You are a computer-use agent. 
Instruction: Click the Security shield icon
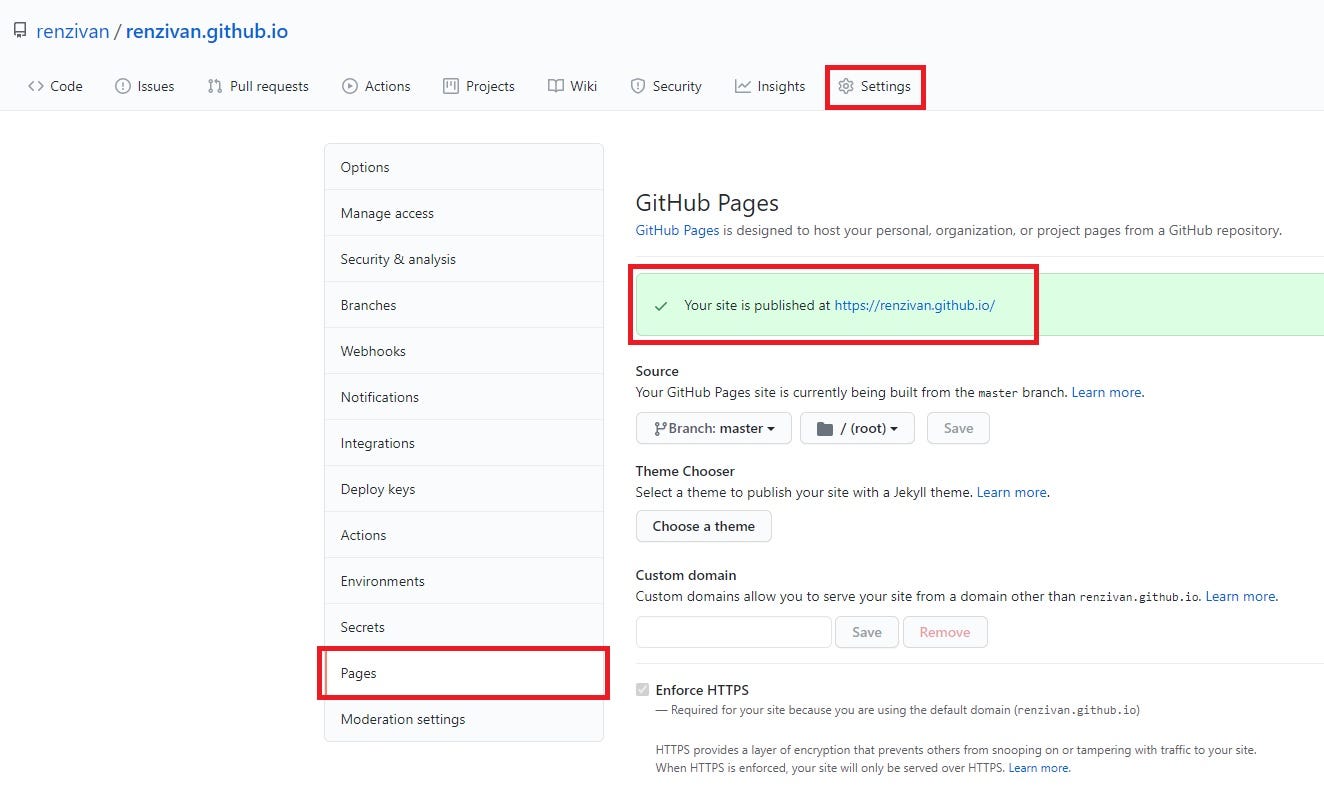637,86
